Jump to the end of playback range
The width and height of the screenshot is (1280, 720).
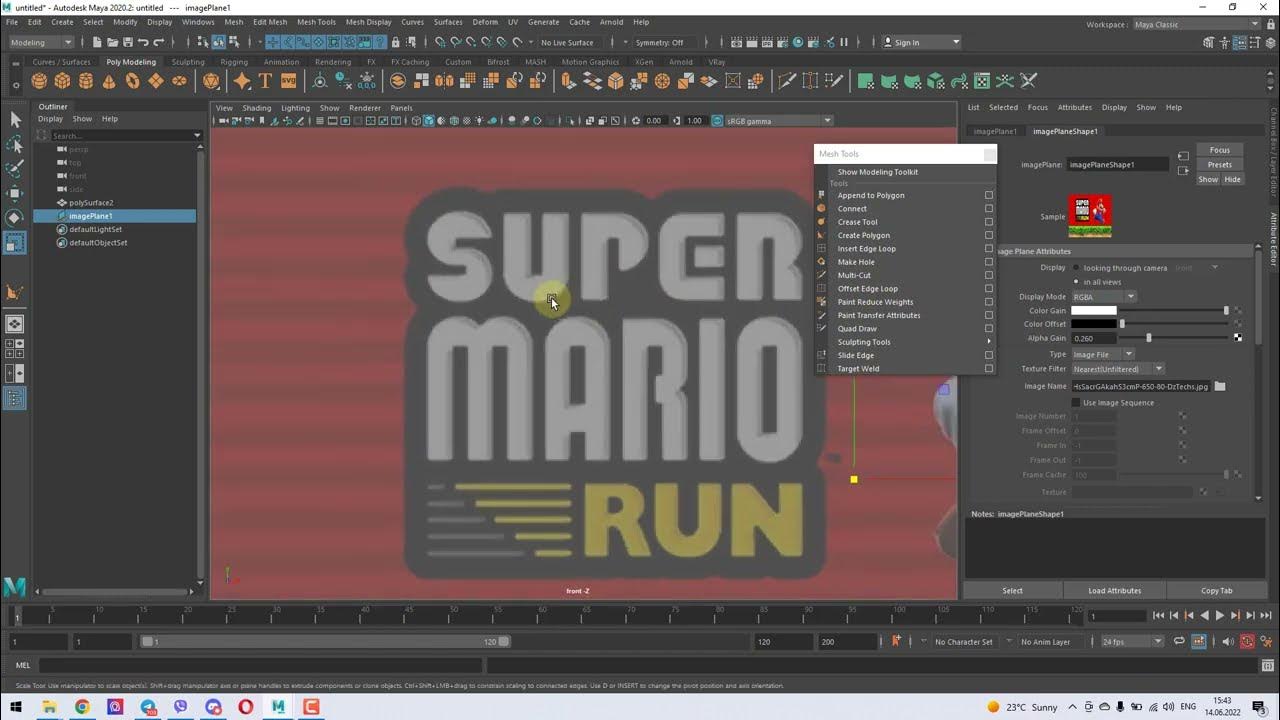[x=1265, y=616]
